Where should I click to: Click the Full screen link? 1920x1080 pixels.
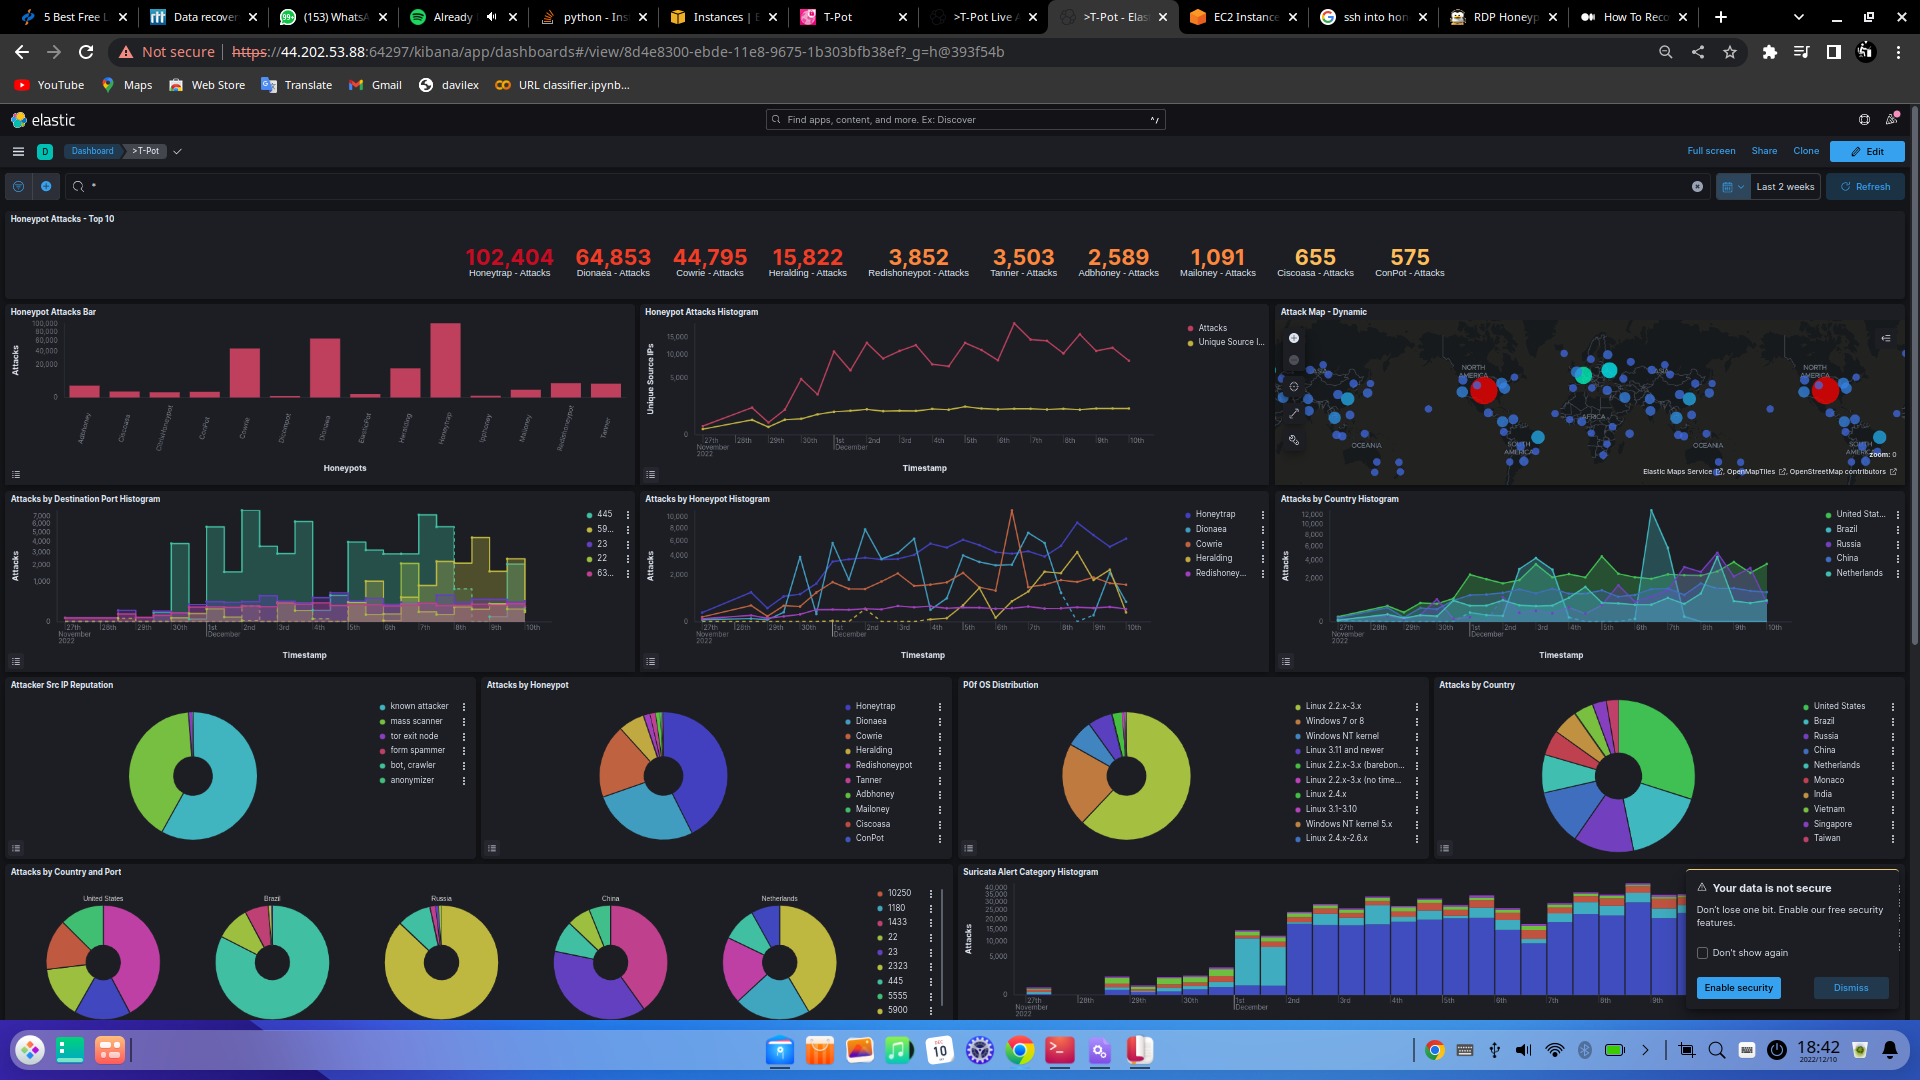[x=1711, y=151]
